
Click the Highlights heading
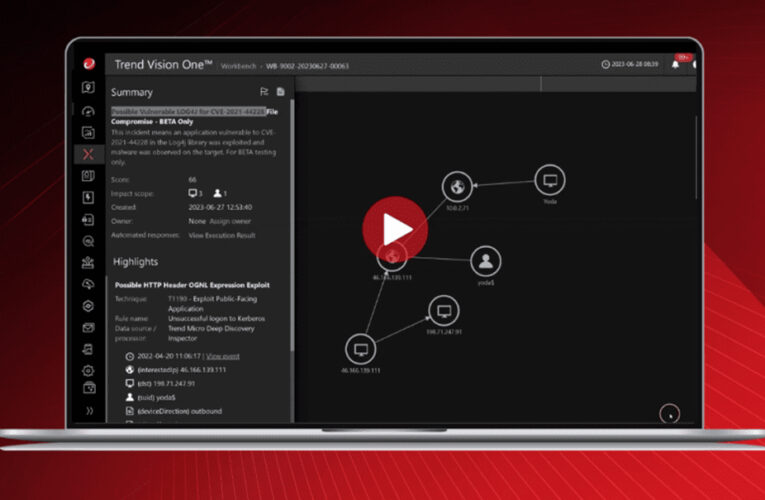136,262
